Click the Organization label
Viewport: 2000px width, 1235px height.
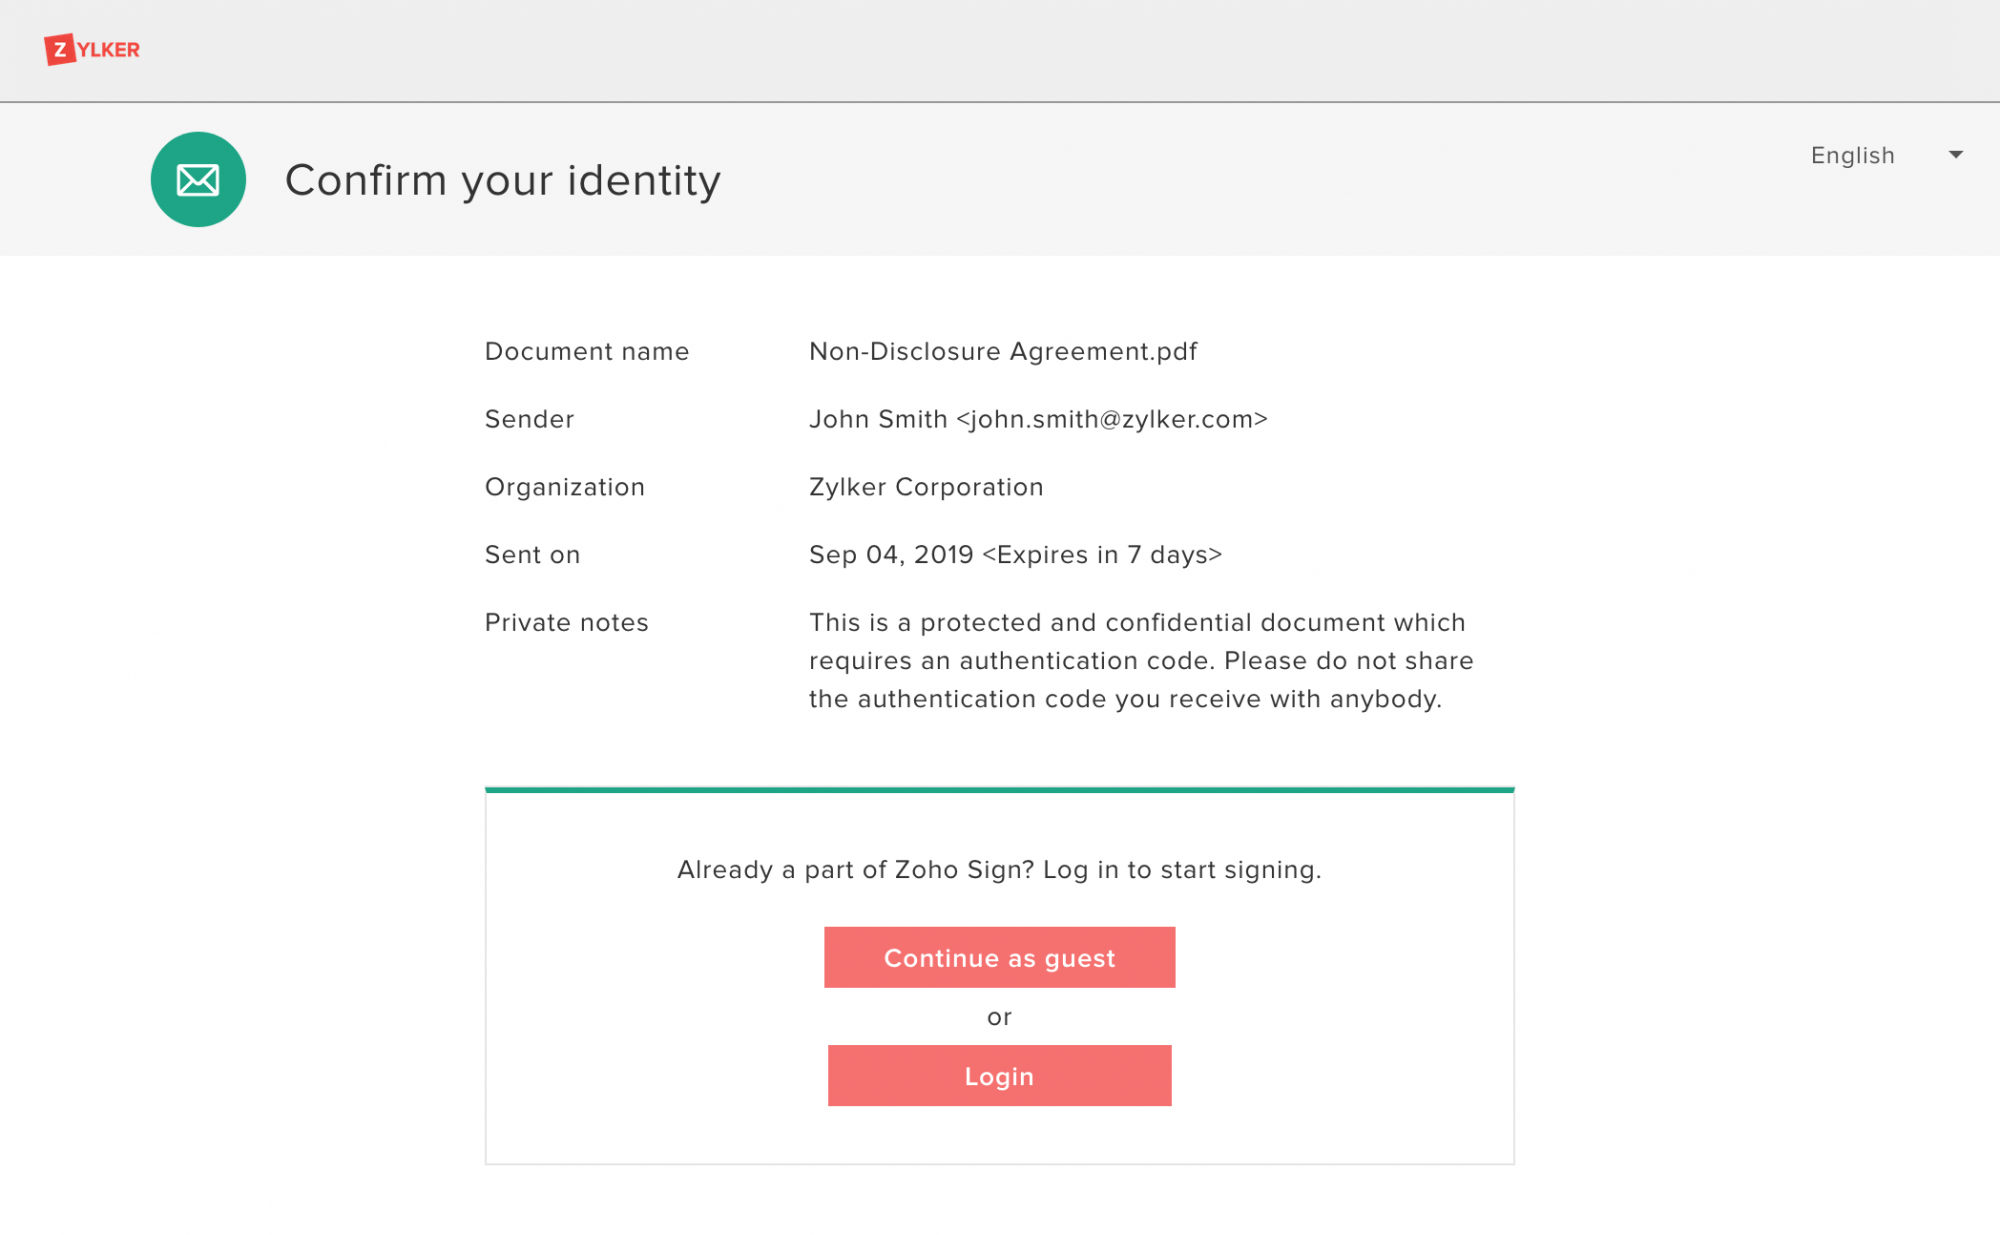coord(565,487)
